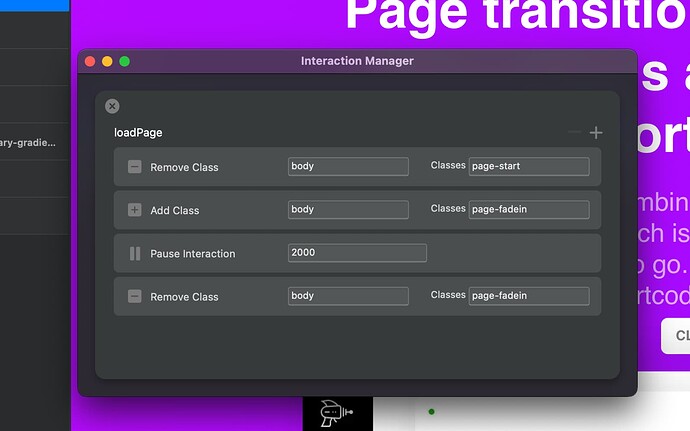Click the 2000 pause duration field
This screenshot has width=690, height=431.
(357, 253)
